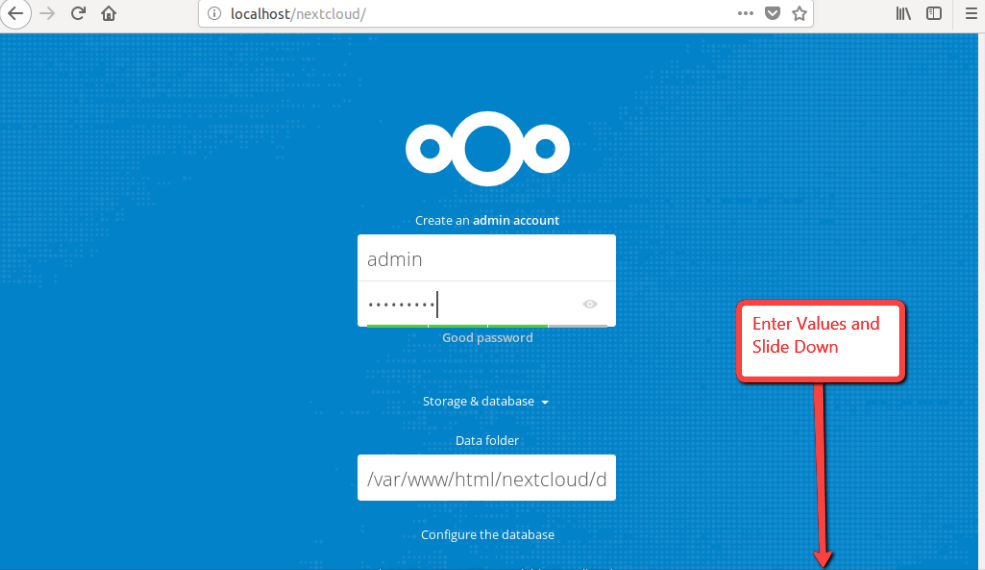Click the 'Create an admin account' heading
The image size is (985, 570).
coord(487,221)
